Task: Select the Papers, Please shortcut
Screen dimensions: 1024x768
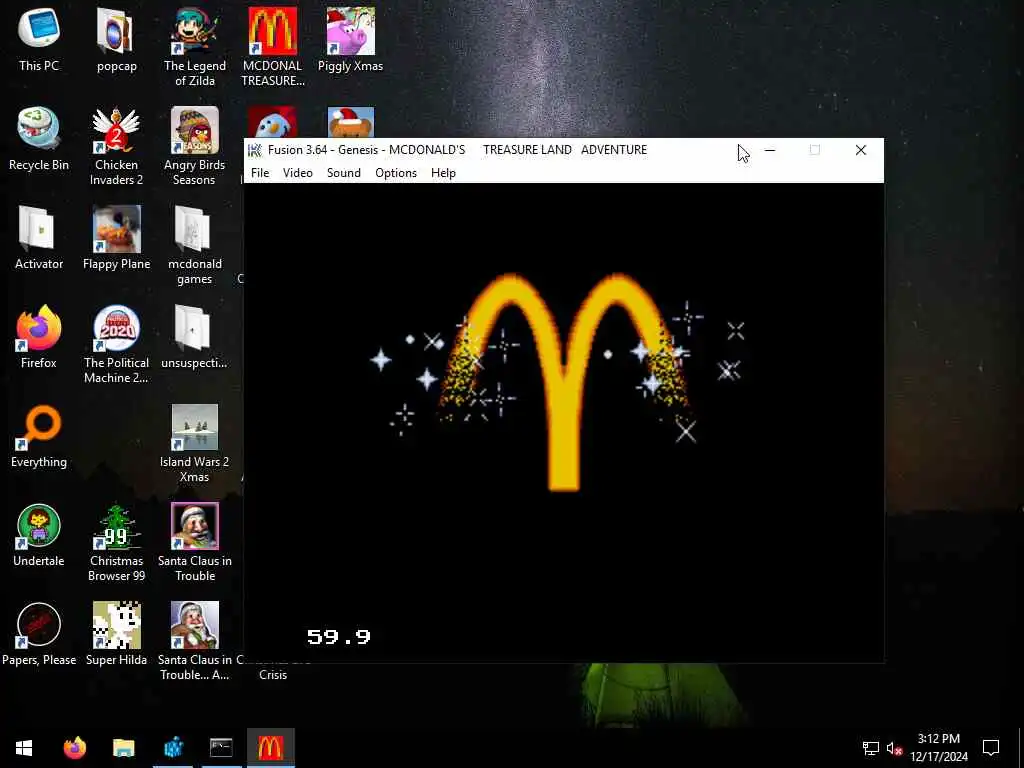Action: tap(39, 634)
